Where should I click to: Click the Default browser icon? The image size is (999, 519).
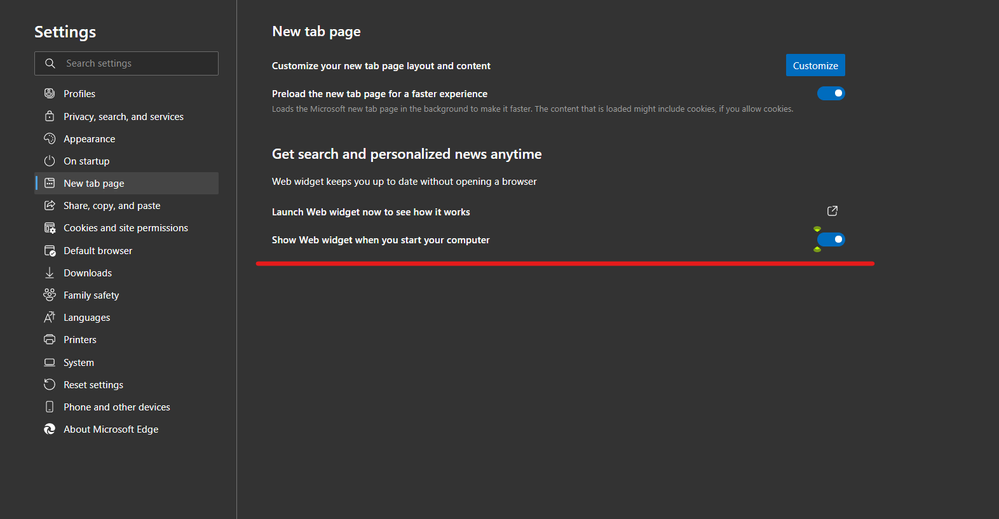[50, 250]
